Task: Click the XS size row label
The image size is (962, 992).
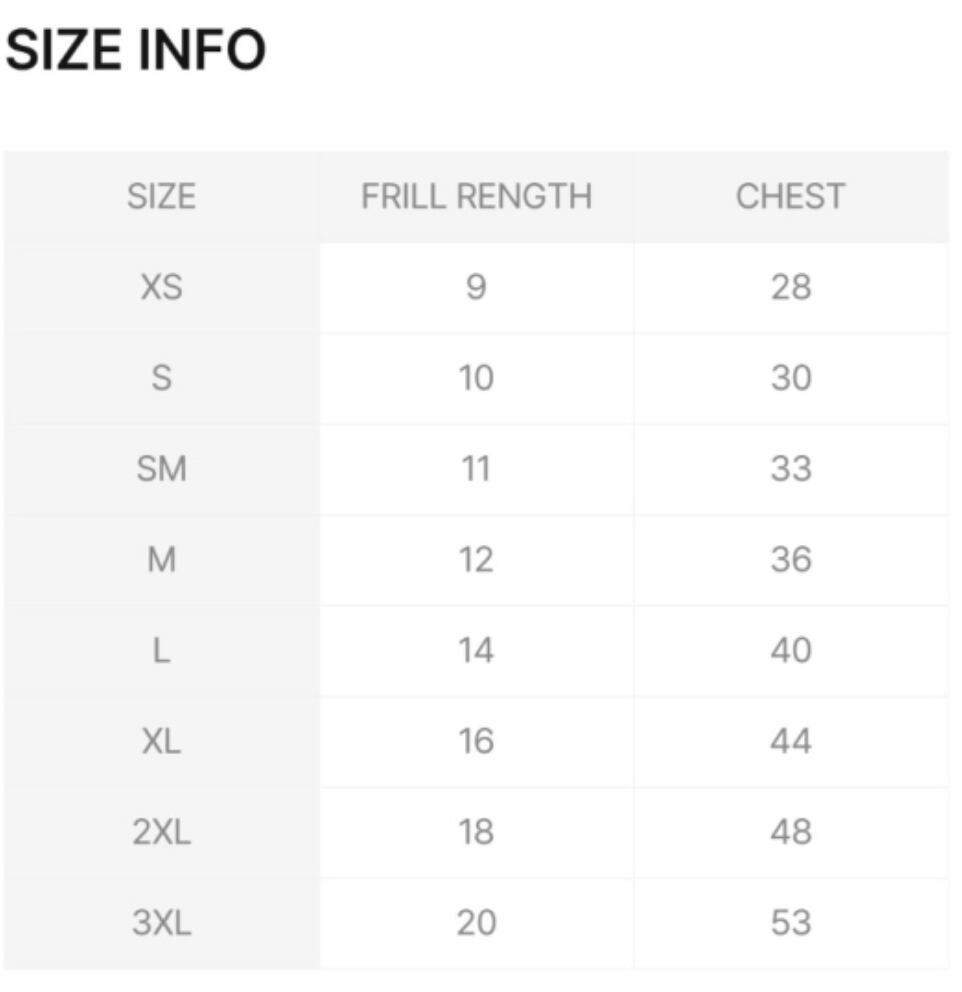Action: (161, 288)
